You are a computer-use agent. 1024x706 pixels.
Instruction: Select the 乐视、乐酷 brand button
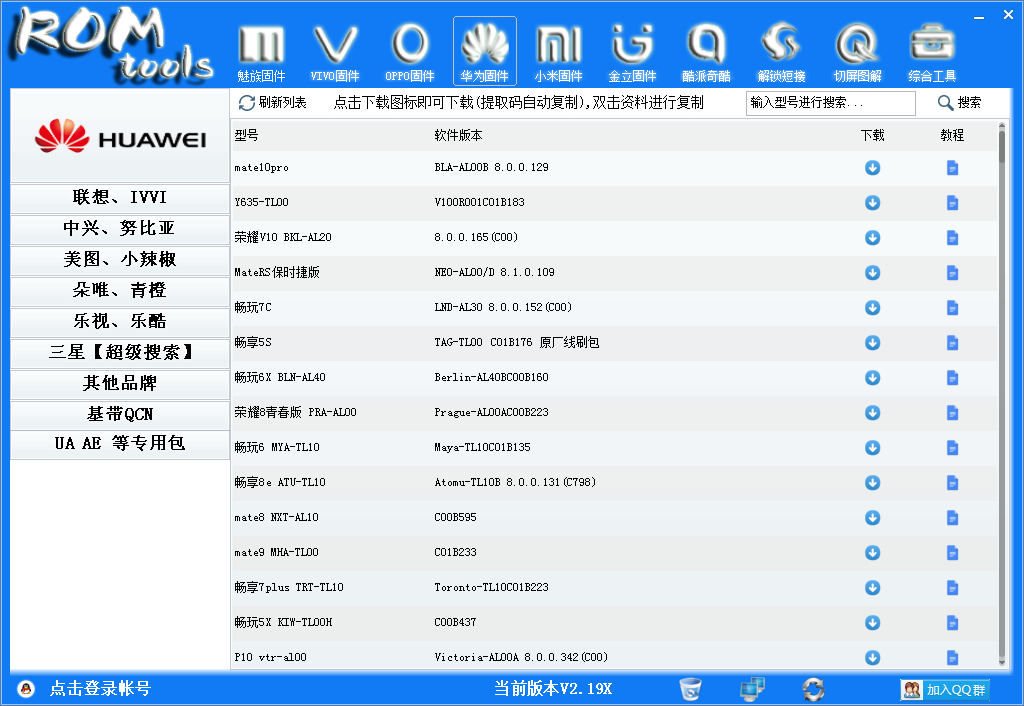click(x=120, y=321)
